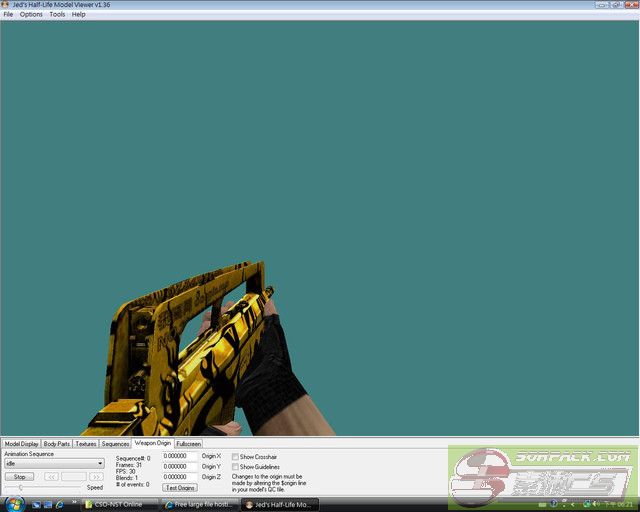This screenshot has width=640, height=512.
Task: Switch to the Textures tab
Action: point(86,444)
